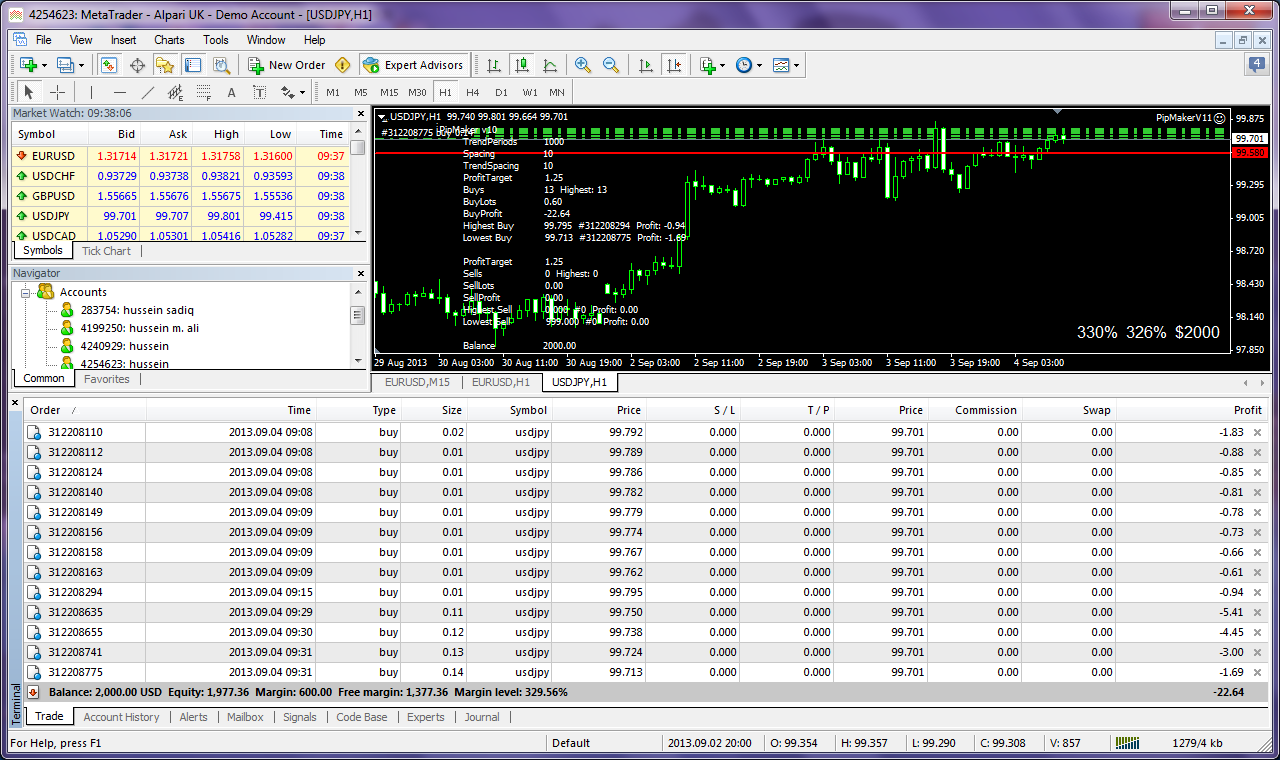This screenshot has width=1280, height=760.
Task: Select the Trendline drawing tool
Action: (148, 92)
